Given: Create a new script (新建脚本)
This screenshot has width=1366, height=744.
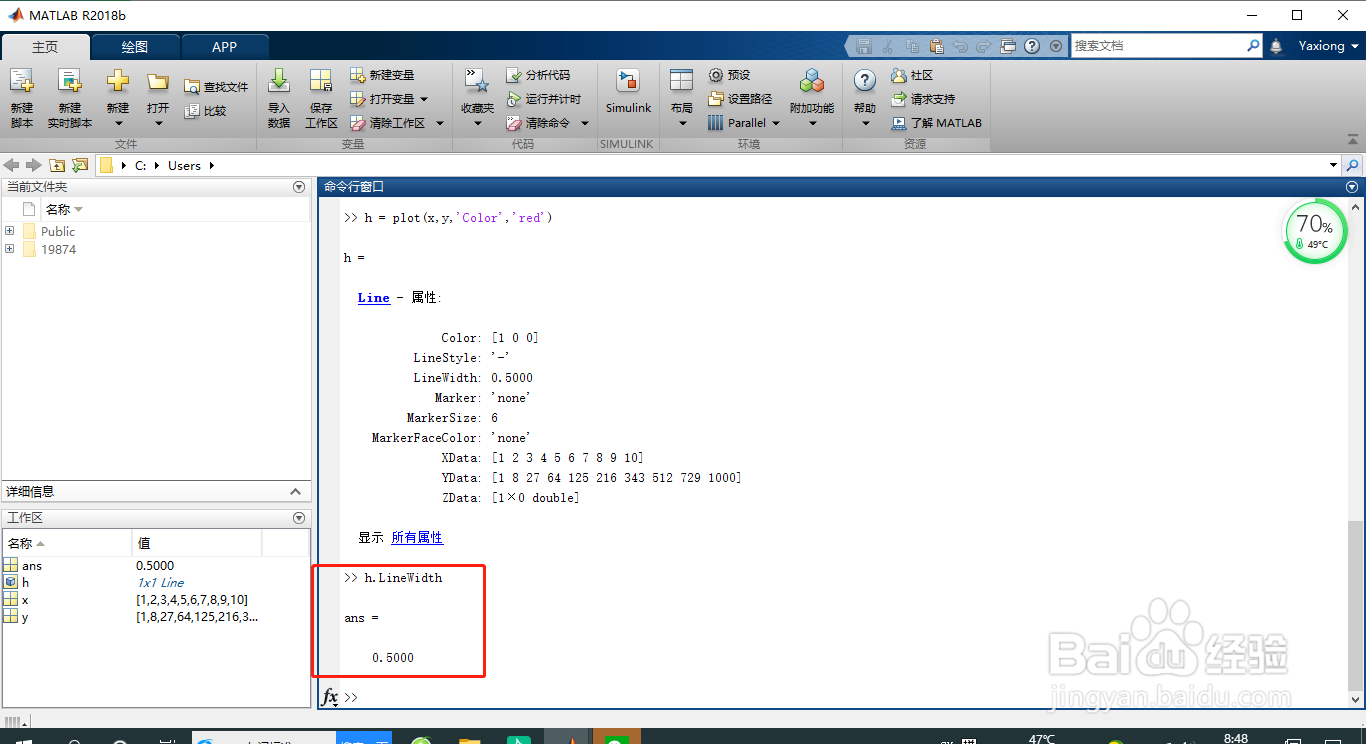Looking at the screenshot, I should click(21, 98).
